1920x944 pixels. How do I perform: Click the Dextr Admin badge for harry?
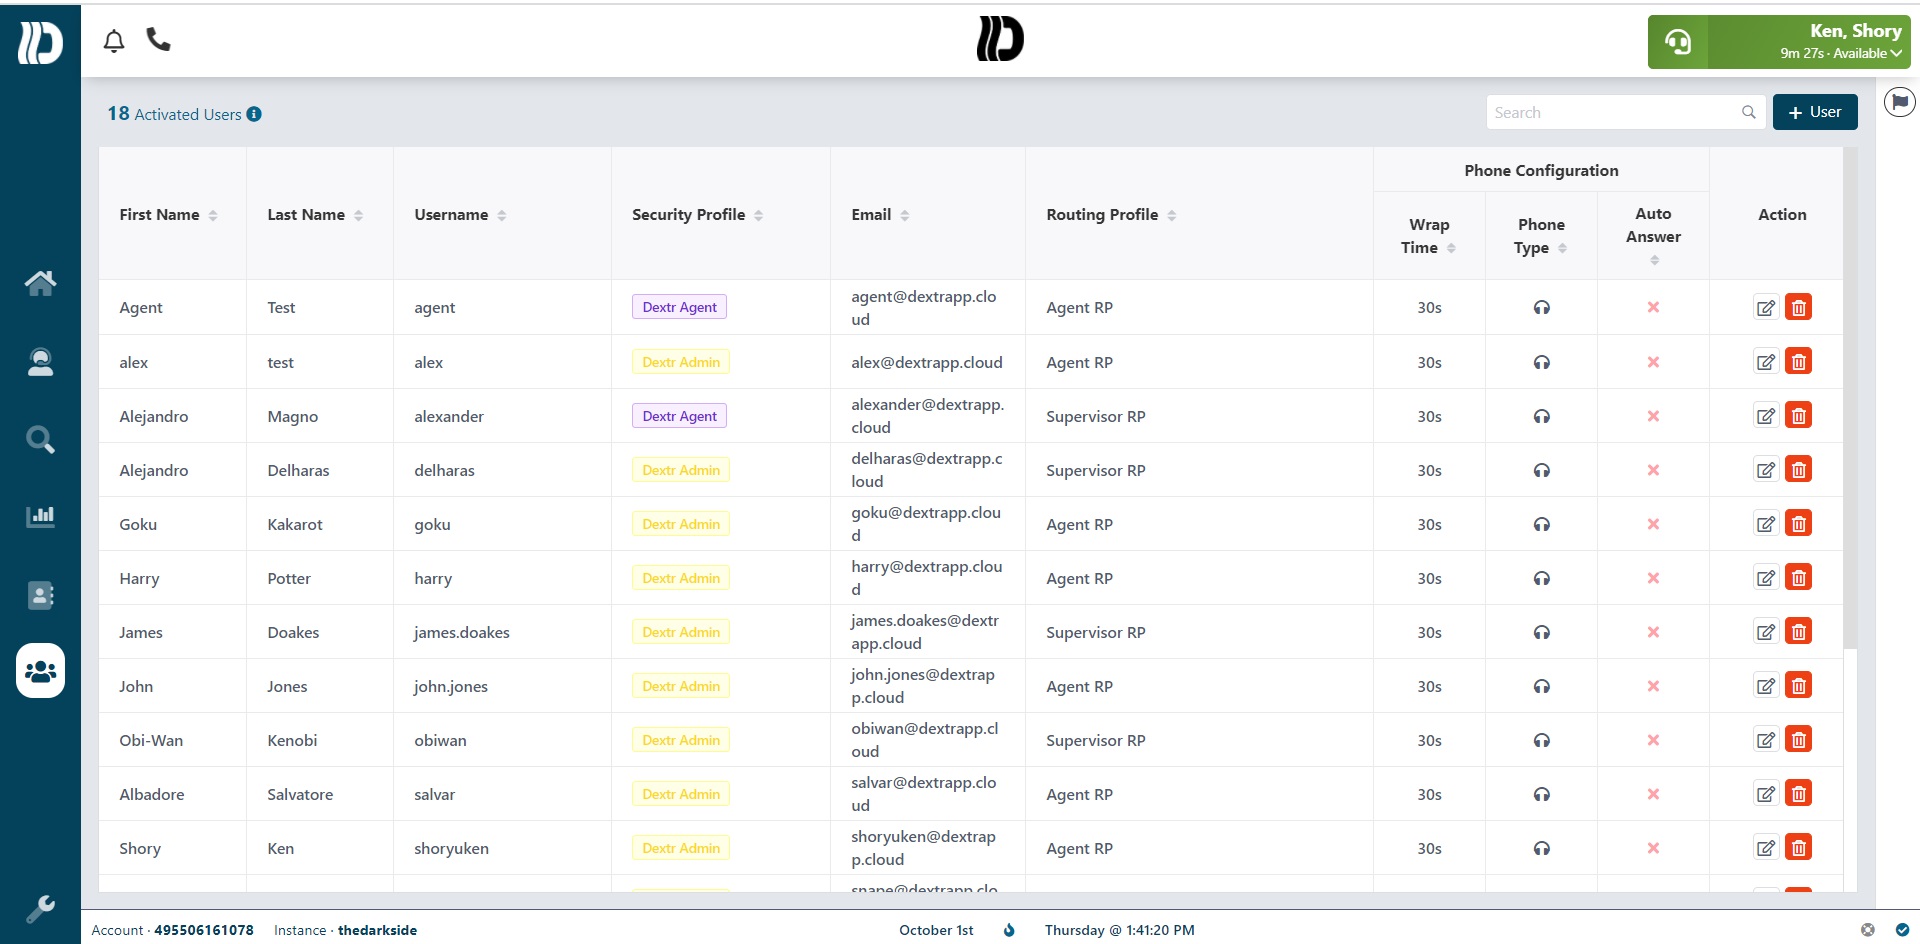click(681, 578)
